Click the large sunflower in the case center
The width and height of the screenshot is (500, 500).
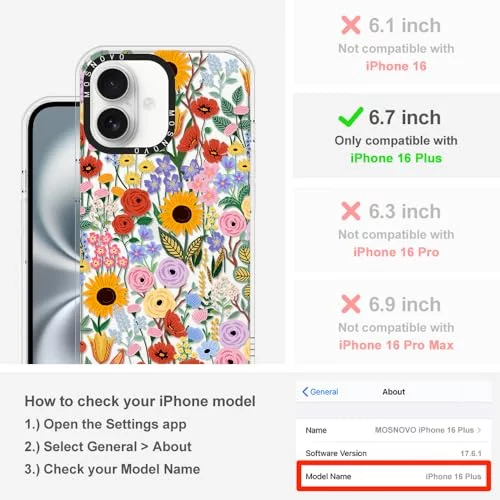click(x=181, y=213)
